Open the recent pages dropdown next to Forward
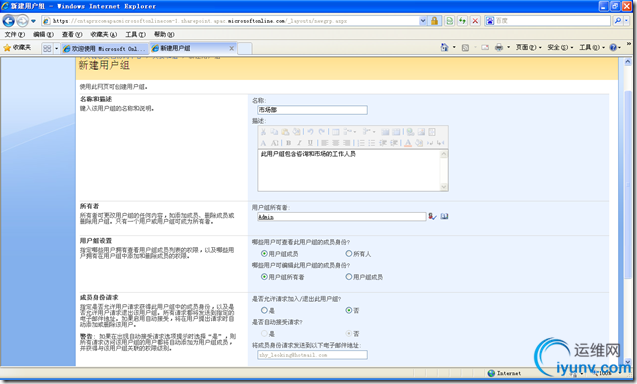 pyautogui.click(x=33, y=21)
